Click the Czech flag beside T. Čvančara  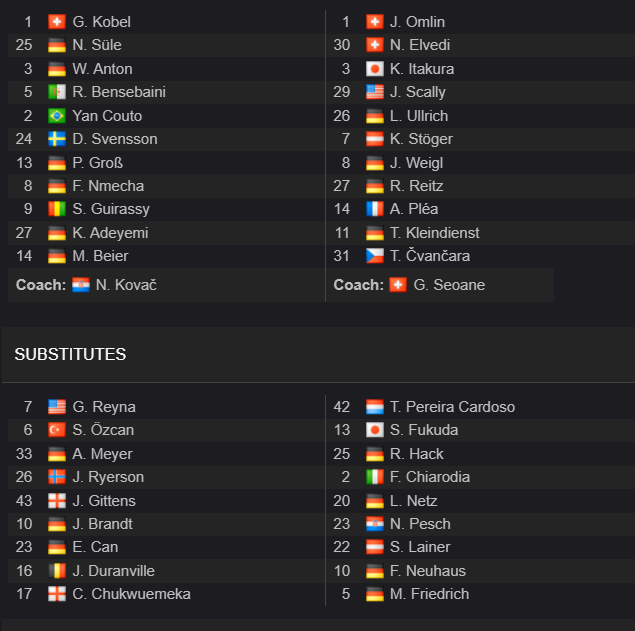pos(375,256)
